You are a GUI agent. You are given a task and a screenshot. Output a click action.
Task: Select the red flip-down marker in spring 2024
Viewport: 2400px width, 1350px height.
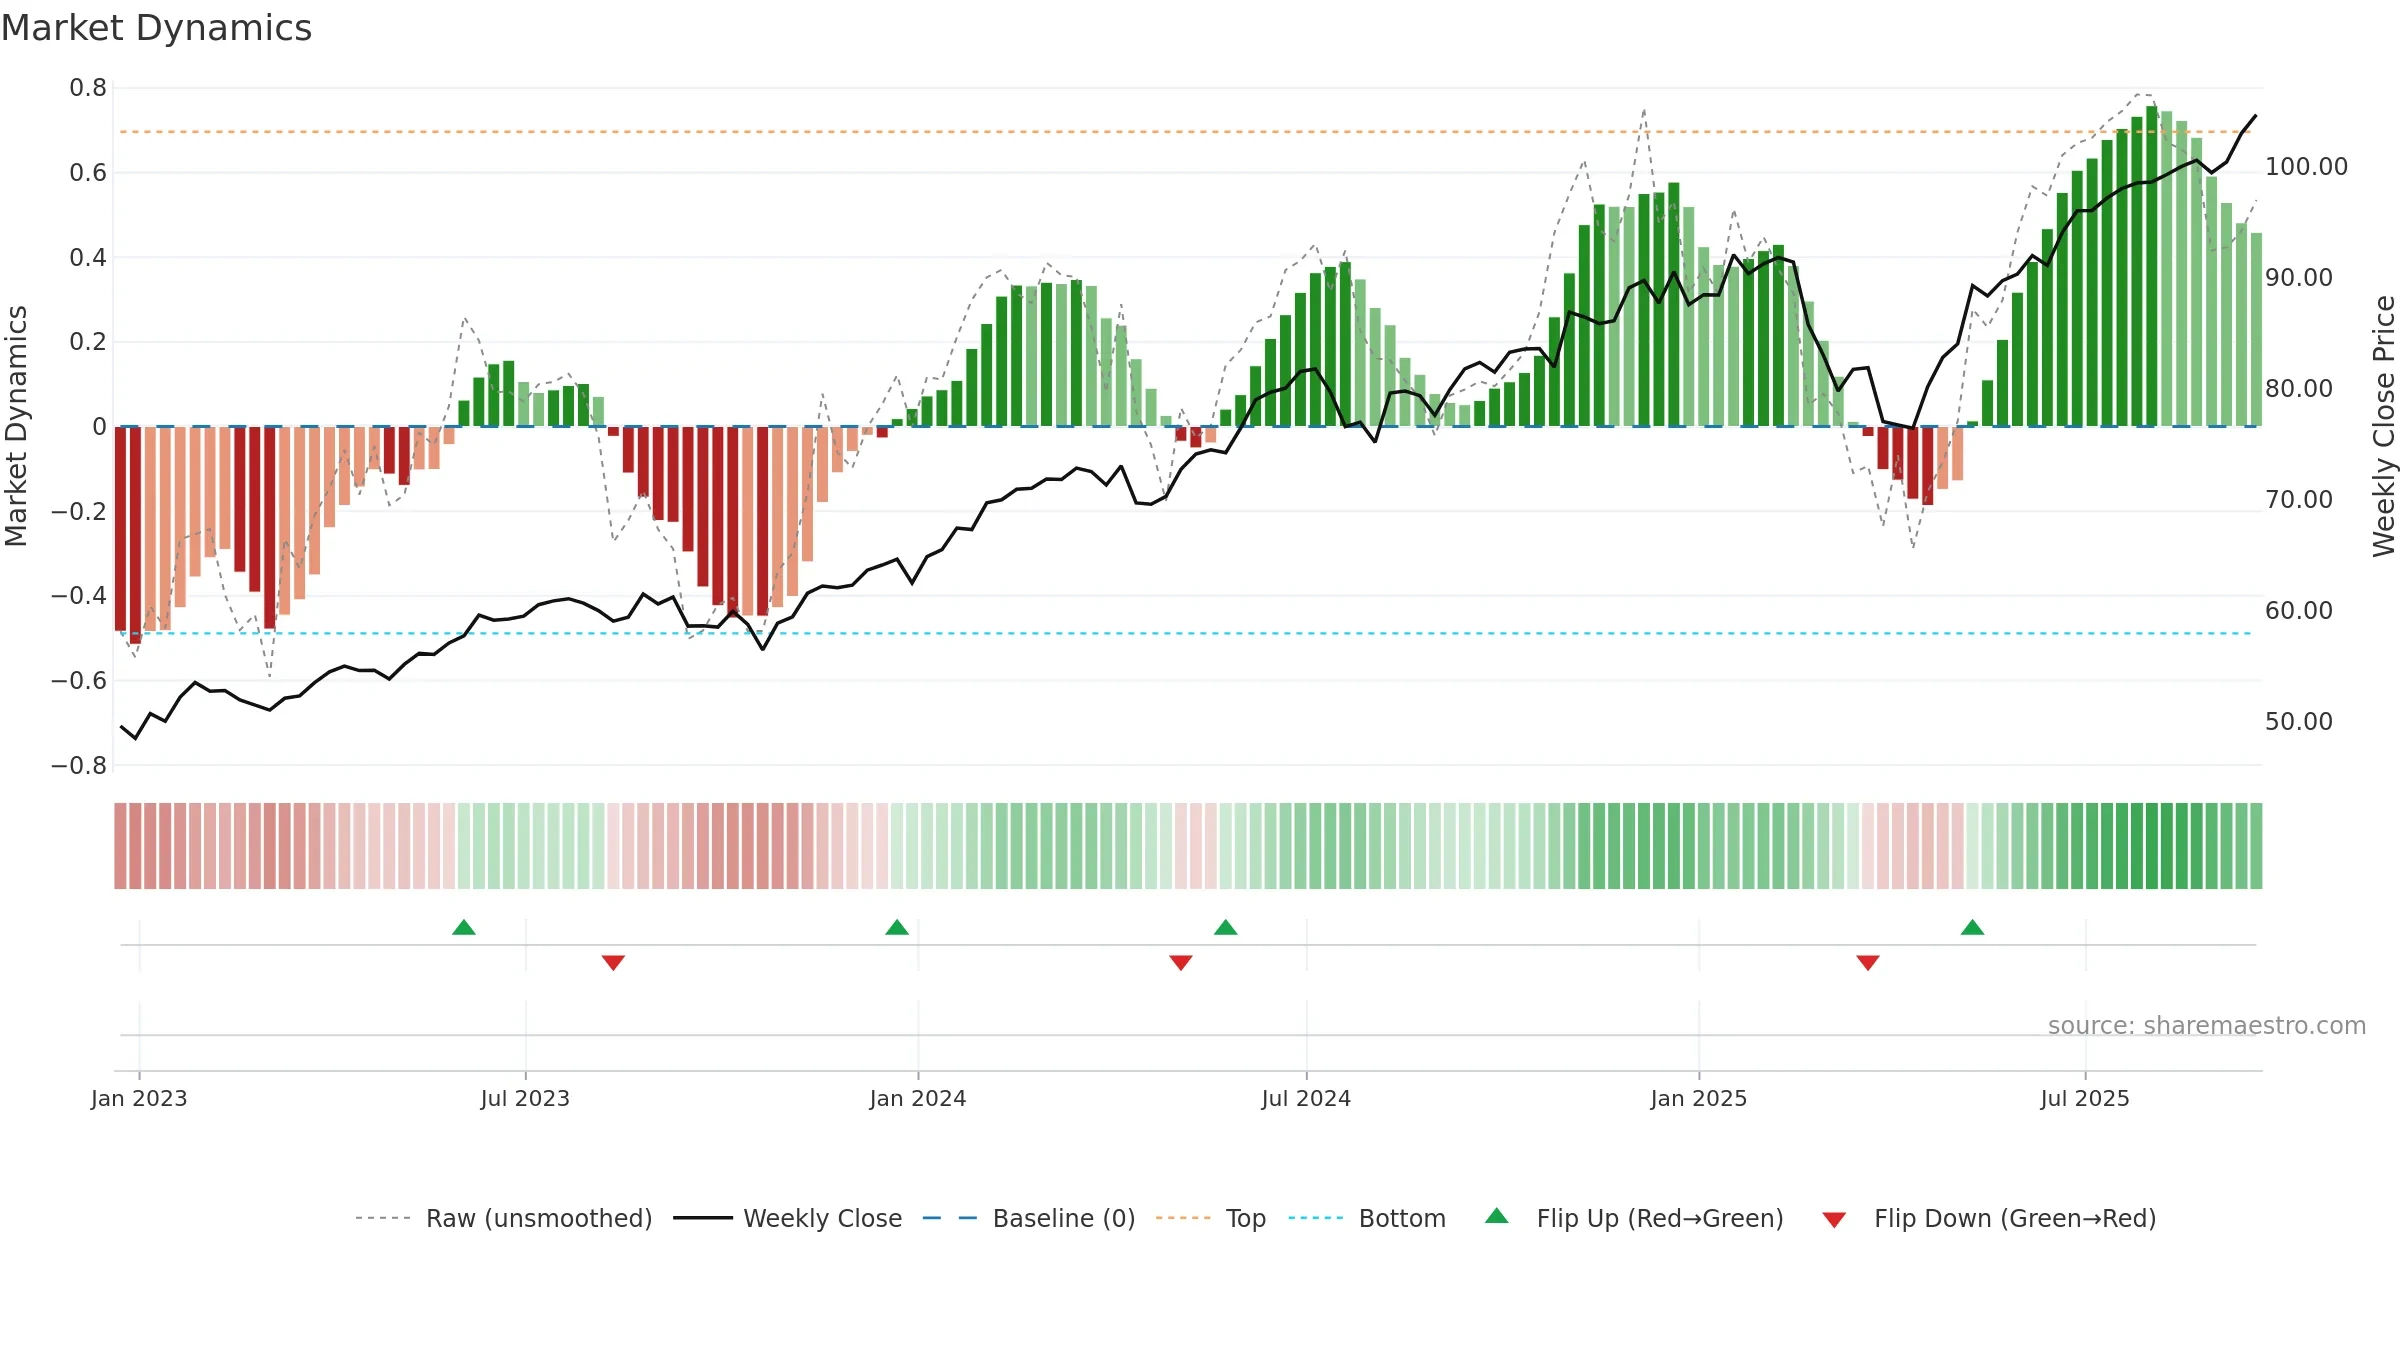[x=1181, y=963]
